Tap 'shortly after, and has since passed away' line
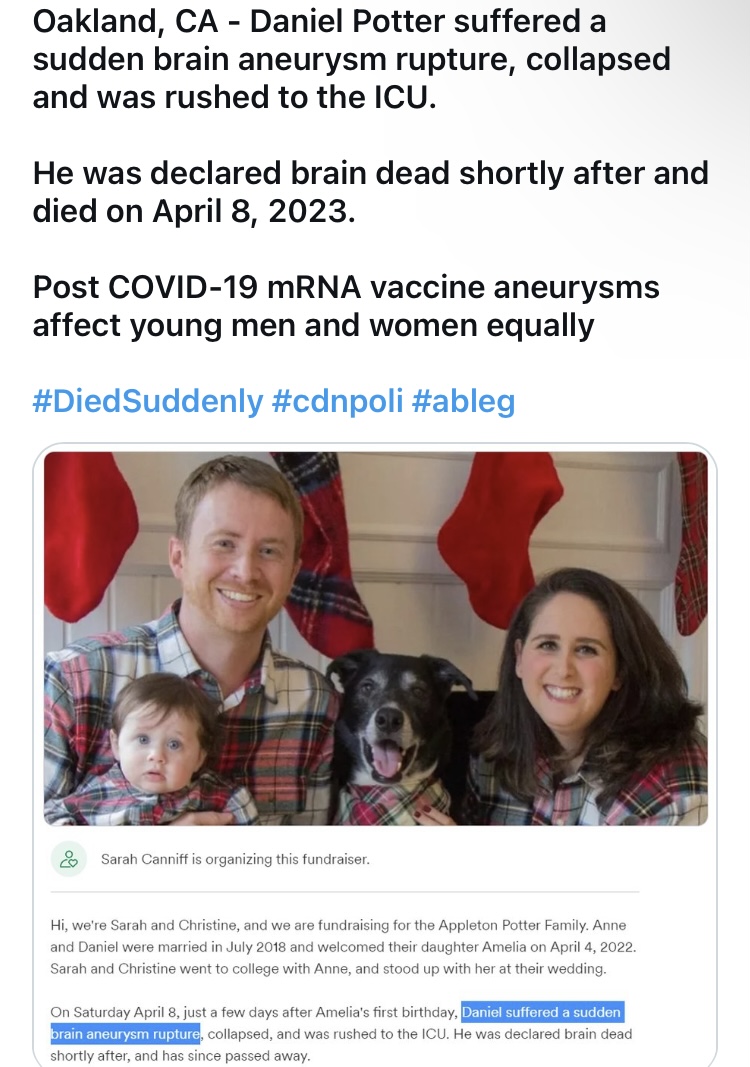 pos(180,1055)
